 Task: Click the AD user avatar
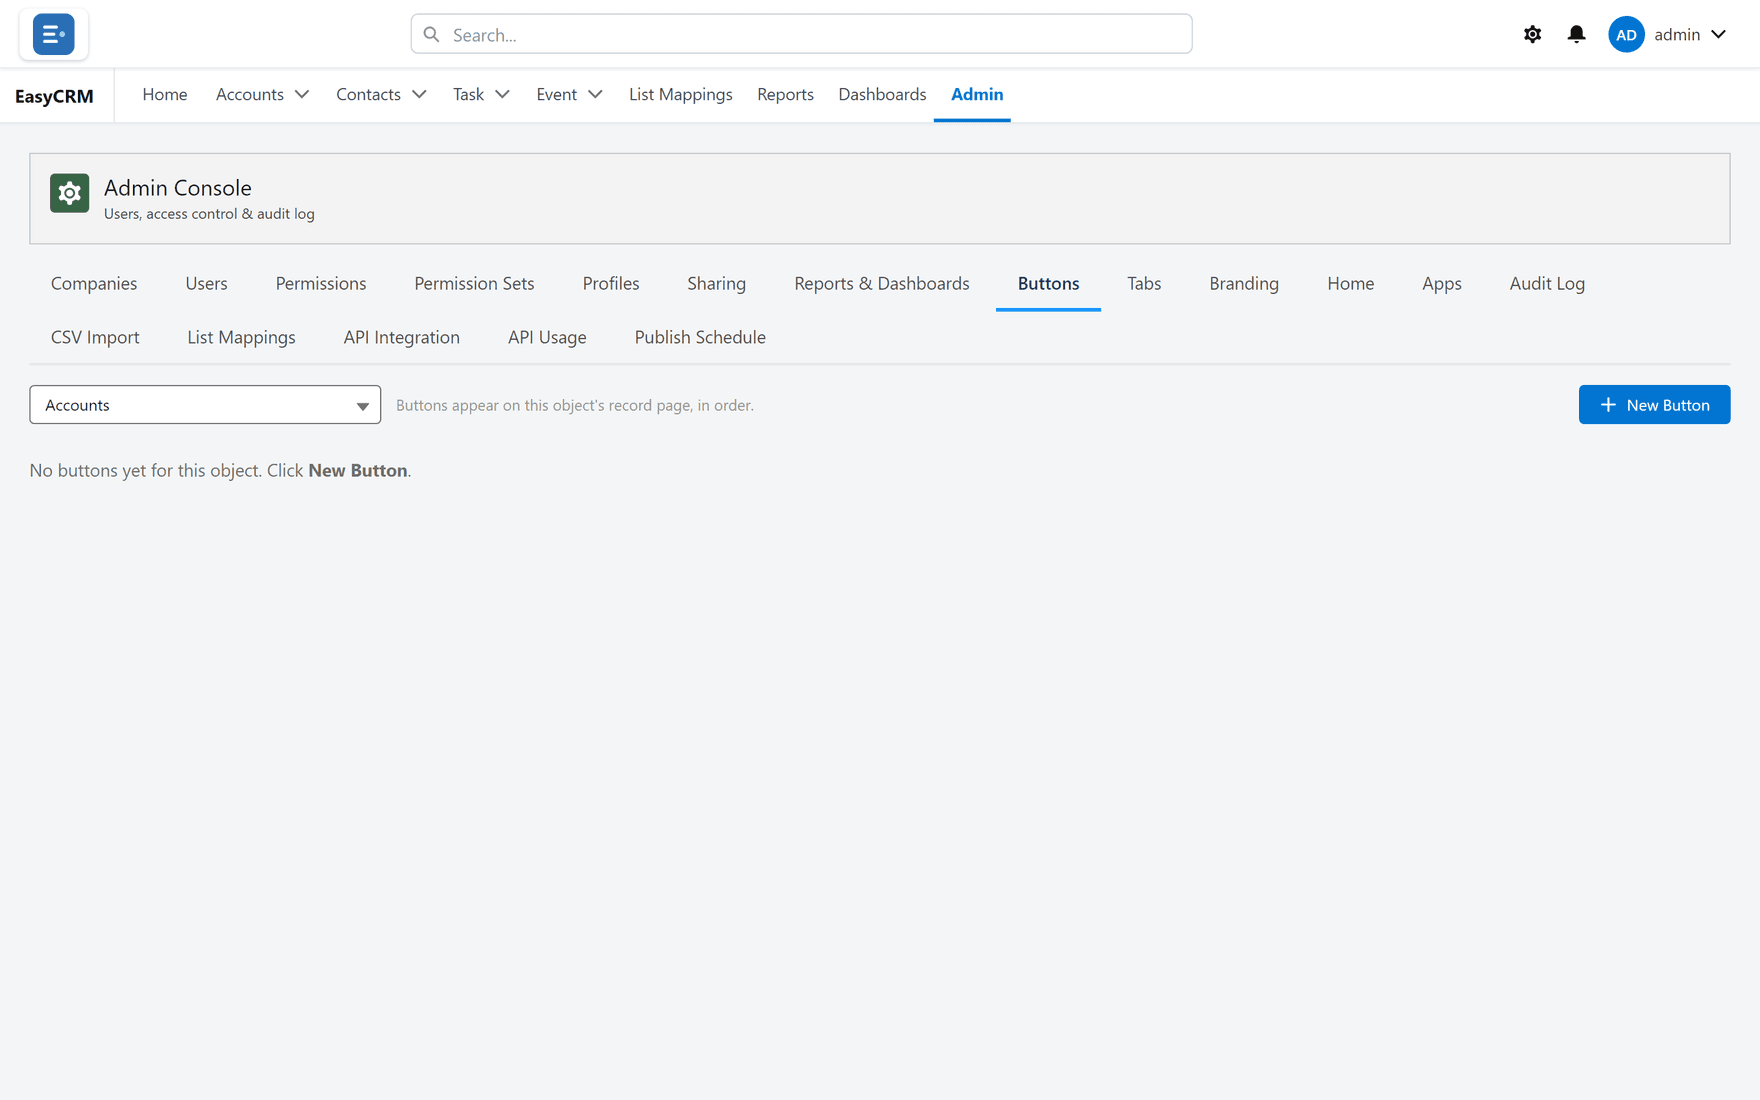coord(1626,34)
